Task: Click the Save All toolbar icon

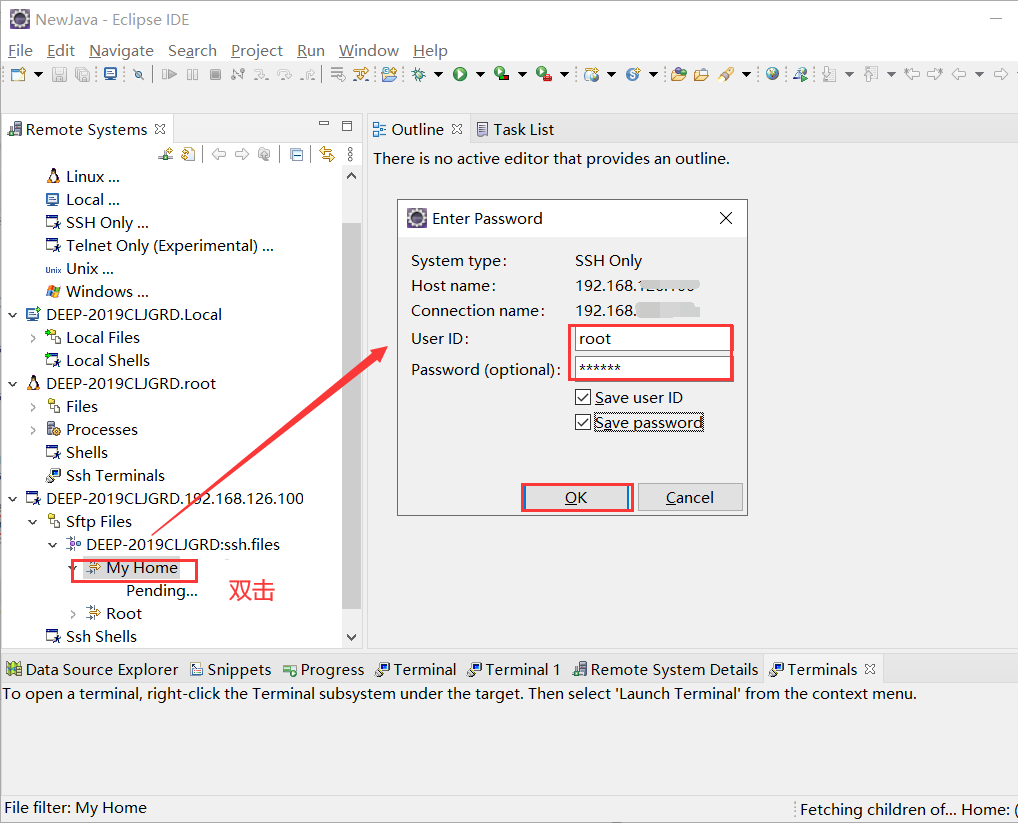Action: click(82, 75)
